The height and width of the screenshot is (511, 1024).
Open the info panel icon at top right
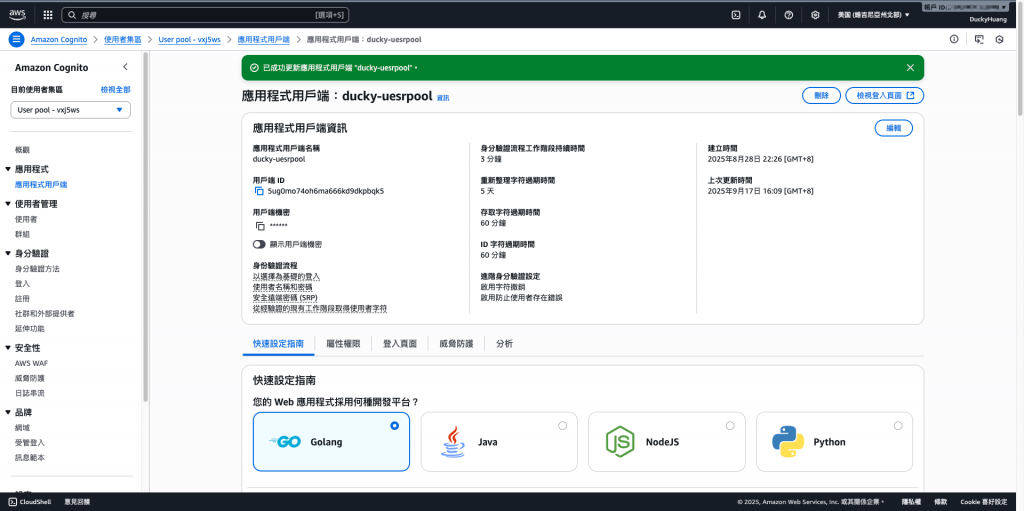point(954,39)
